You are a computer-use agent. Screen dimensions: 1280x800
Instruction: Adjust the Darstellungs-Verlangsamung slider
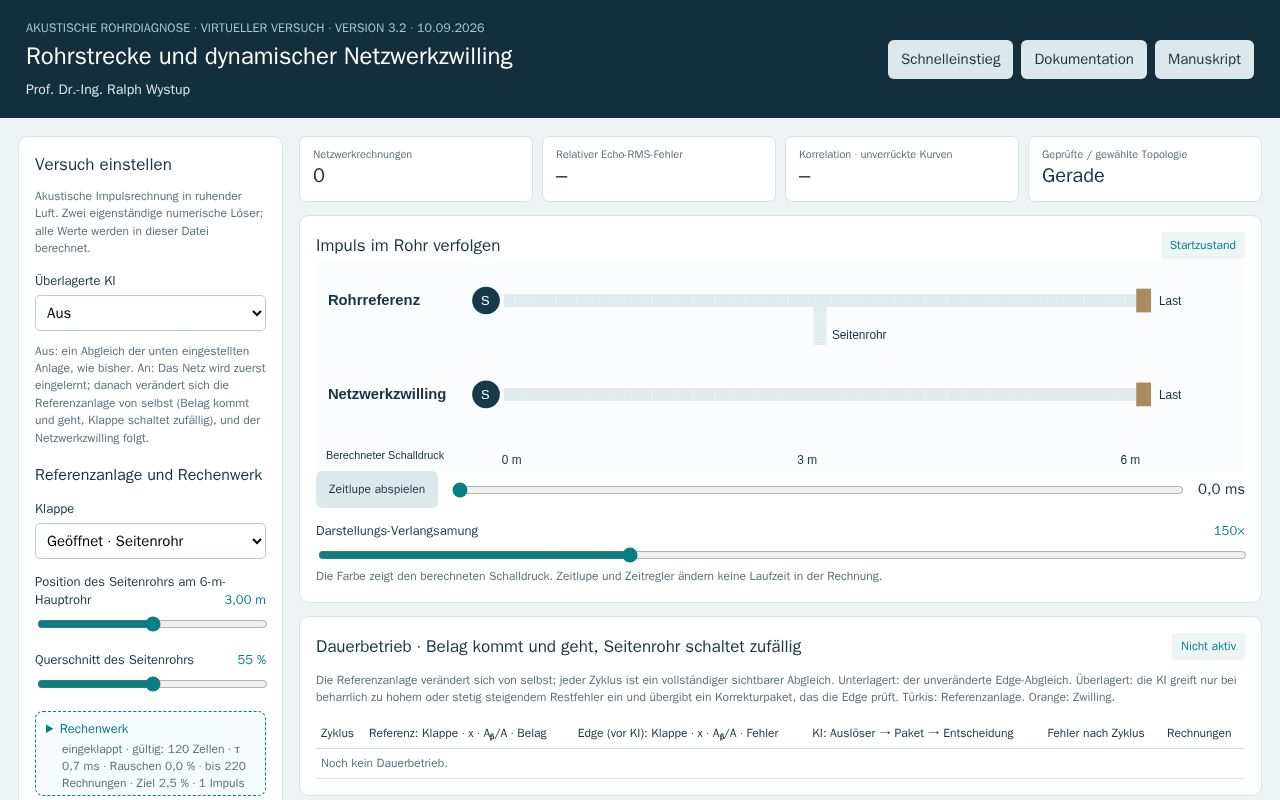click(x=782, y=555)
